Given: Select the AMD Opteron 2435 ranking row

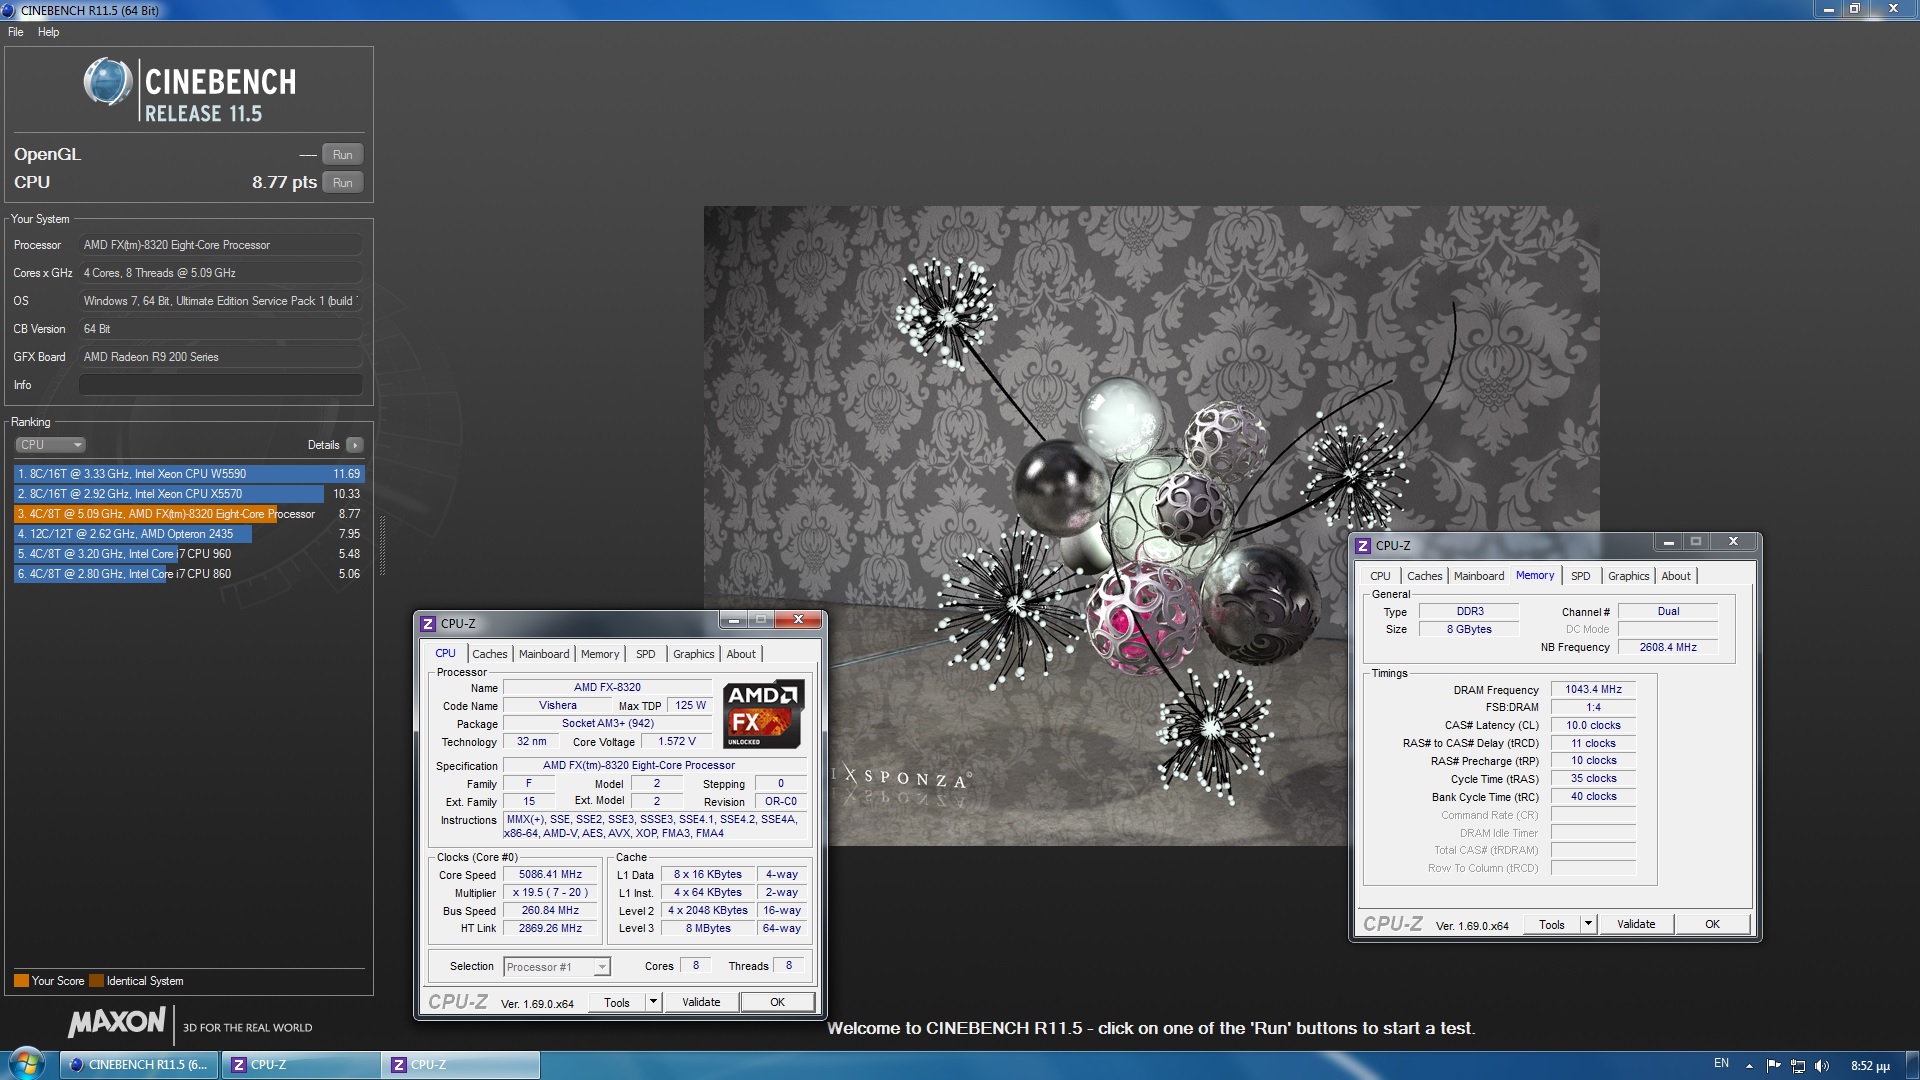Looking at the screenshot, I should pos(188,534).
